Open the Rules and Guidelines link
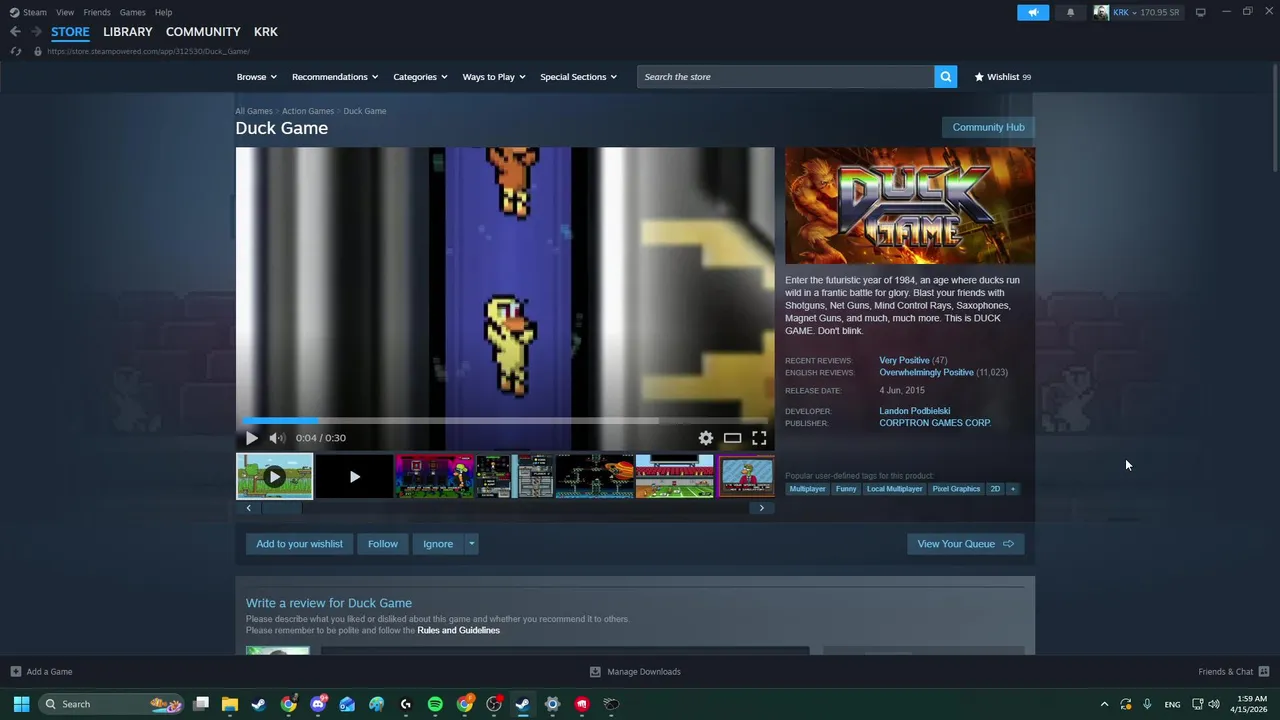 [458, 631]
